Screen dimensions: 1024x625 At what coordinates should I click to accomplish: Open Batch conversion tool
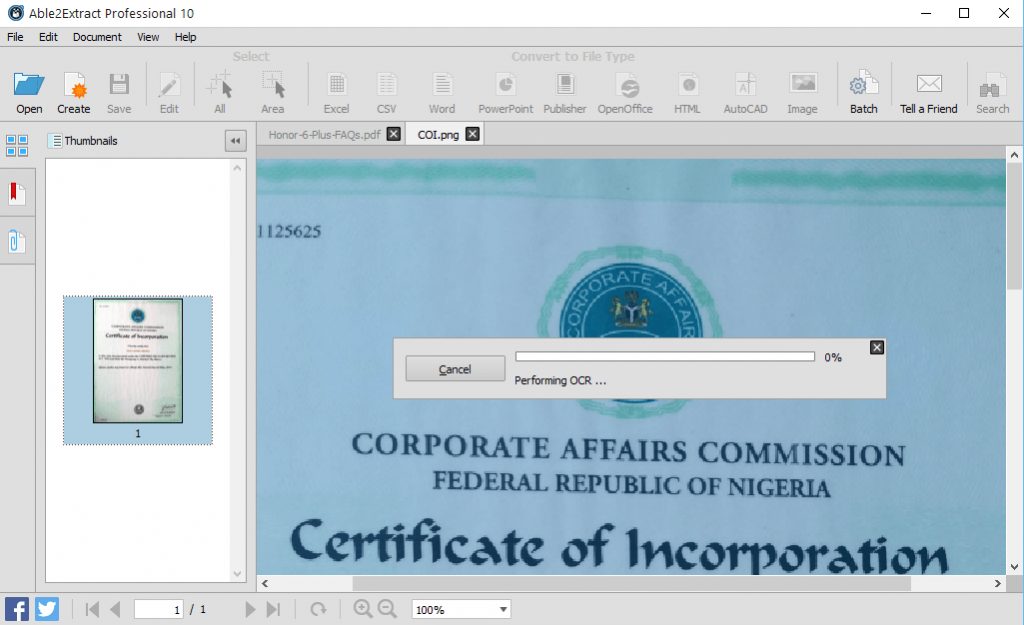point(863,84)
